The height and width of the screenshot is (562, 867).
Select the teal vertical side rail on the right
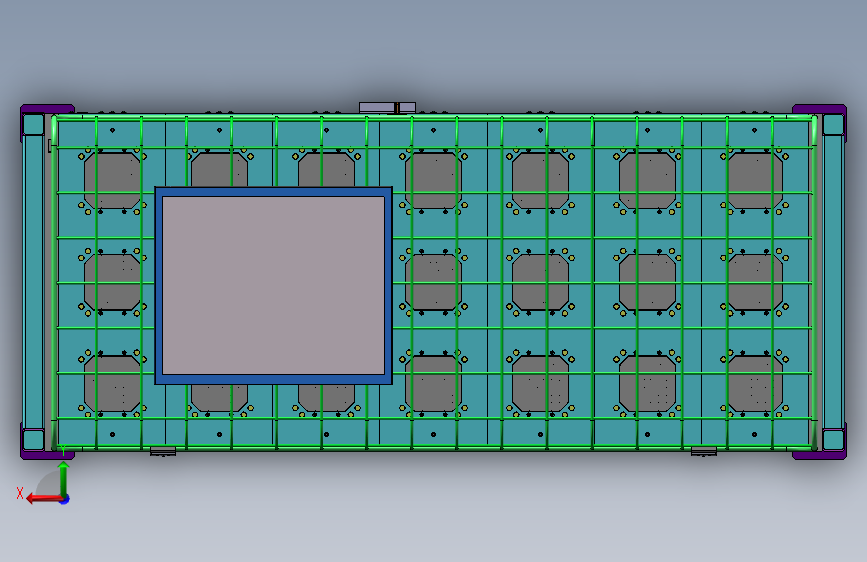[833, 282]
